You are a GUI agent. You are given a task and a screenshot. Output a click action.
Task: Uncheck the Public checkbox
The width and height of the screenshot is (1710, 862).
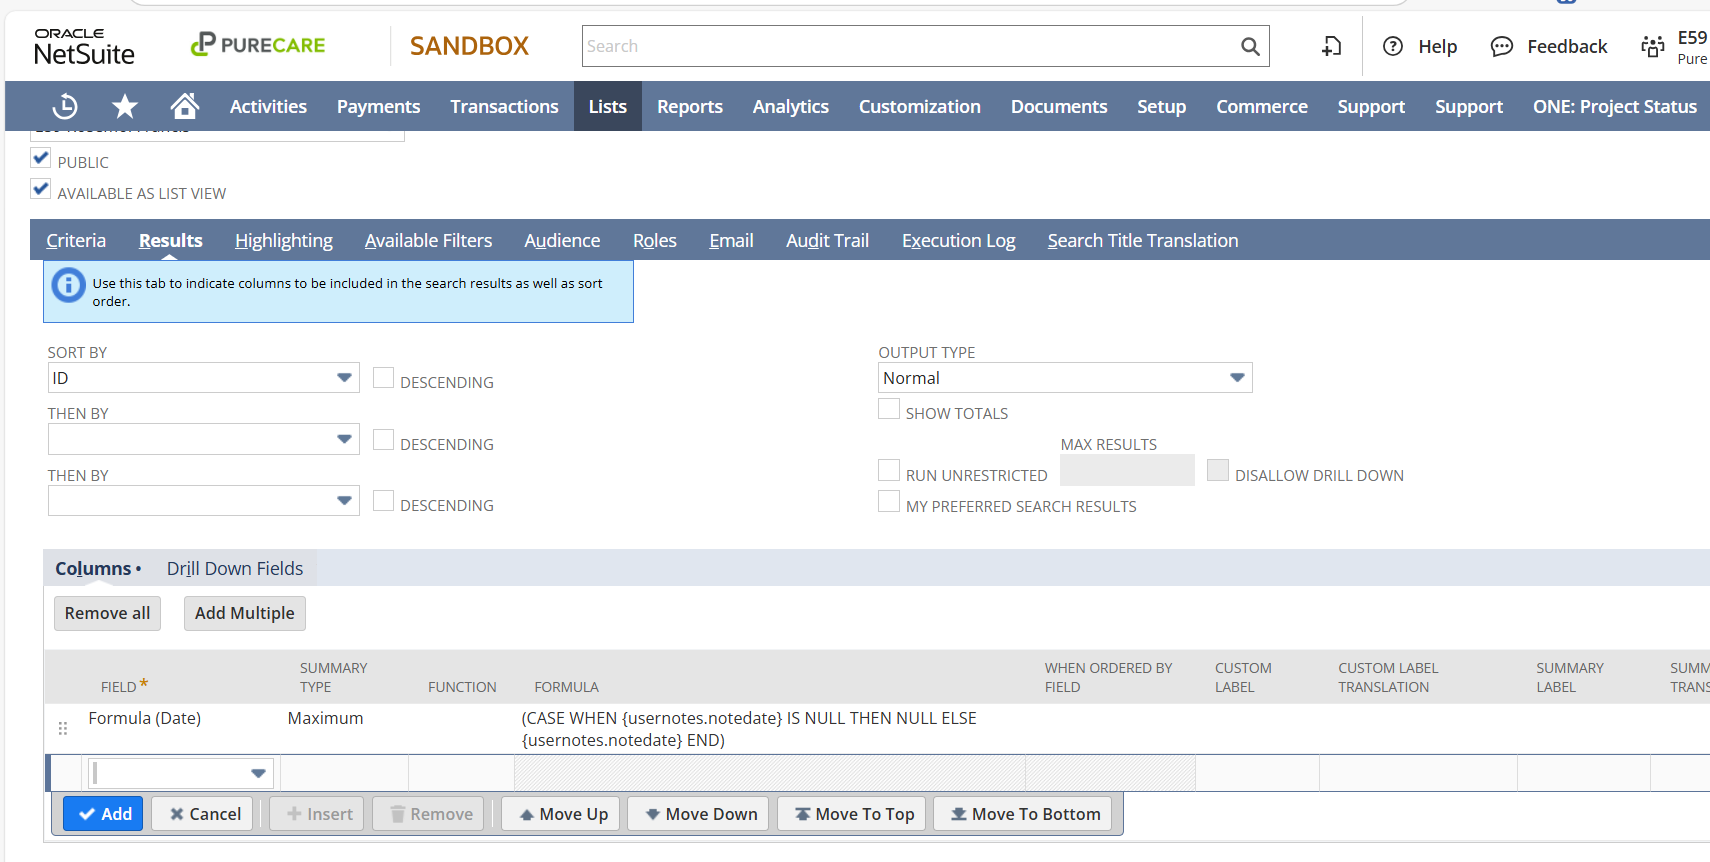[x=41, y=158]
